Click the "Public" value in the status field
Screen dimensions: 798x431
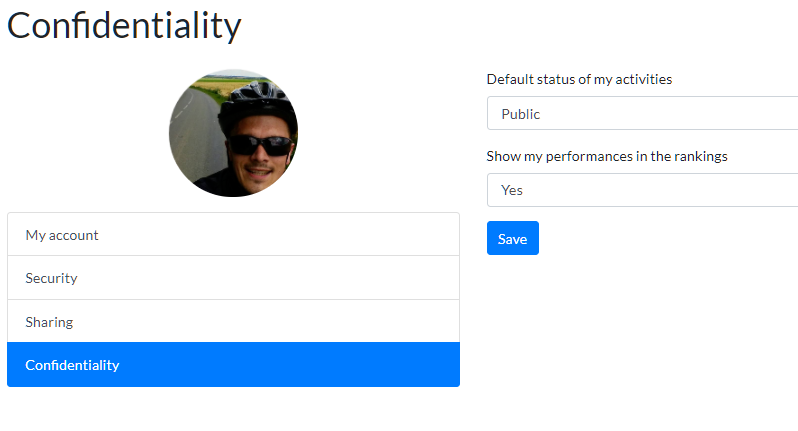(x=521, y=114)
